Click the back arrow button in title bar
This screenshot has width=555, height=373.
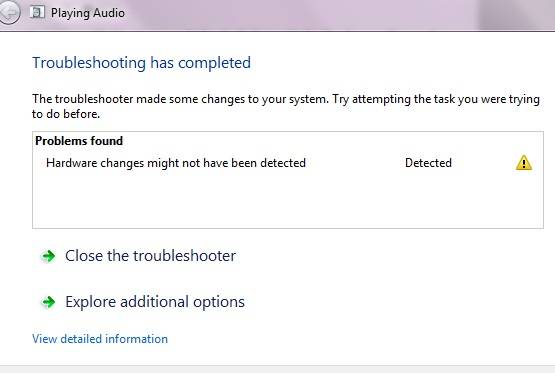tap(9, 13)
